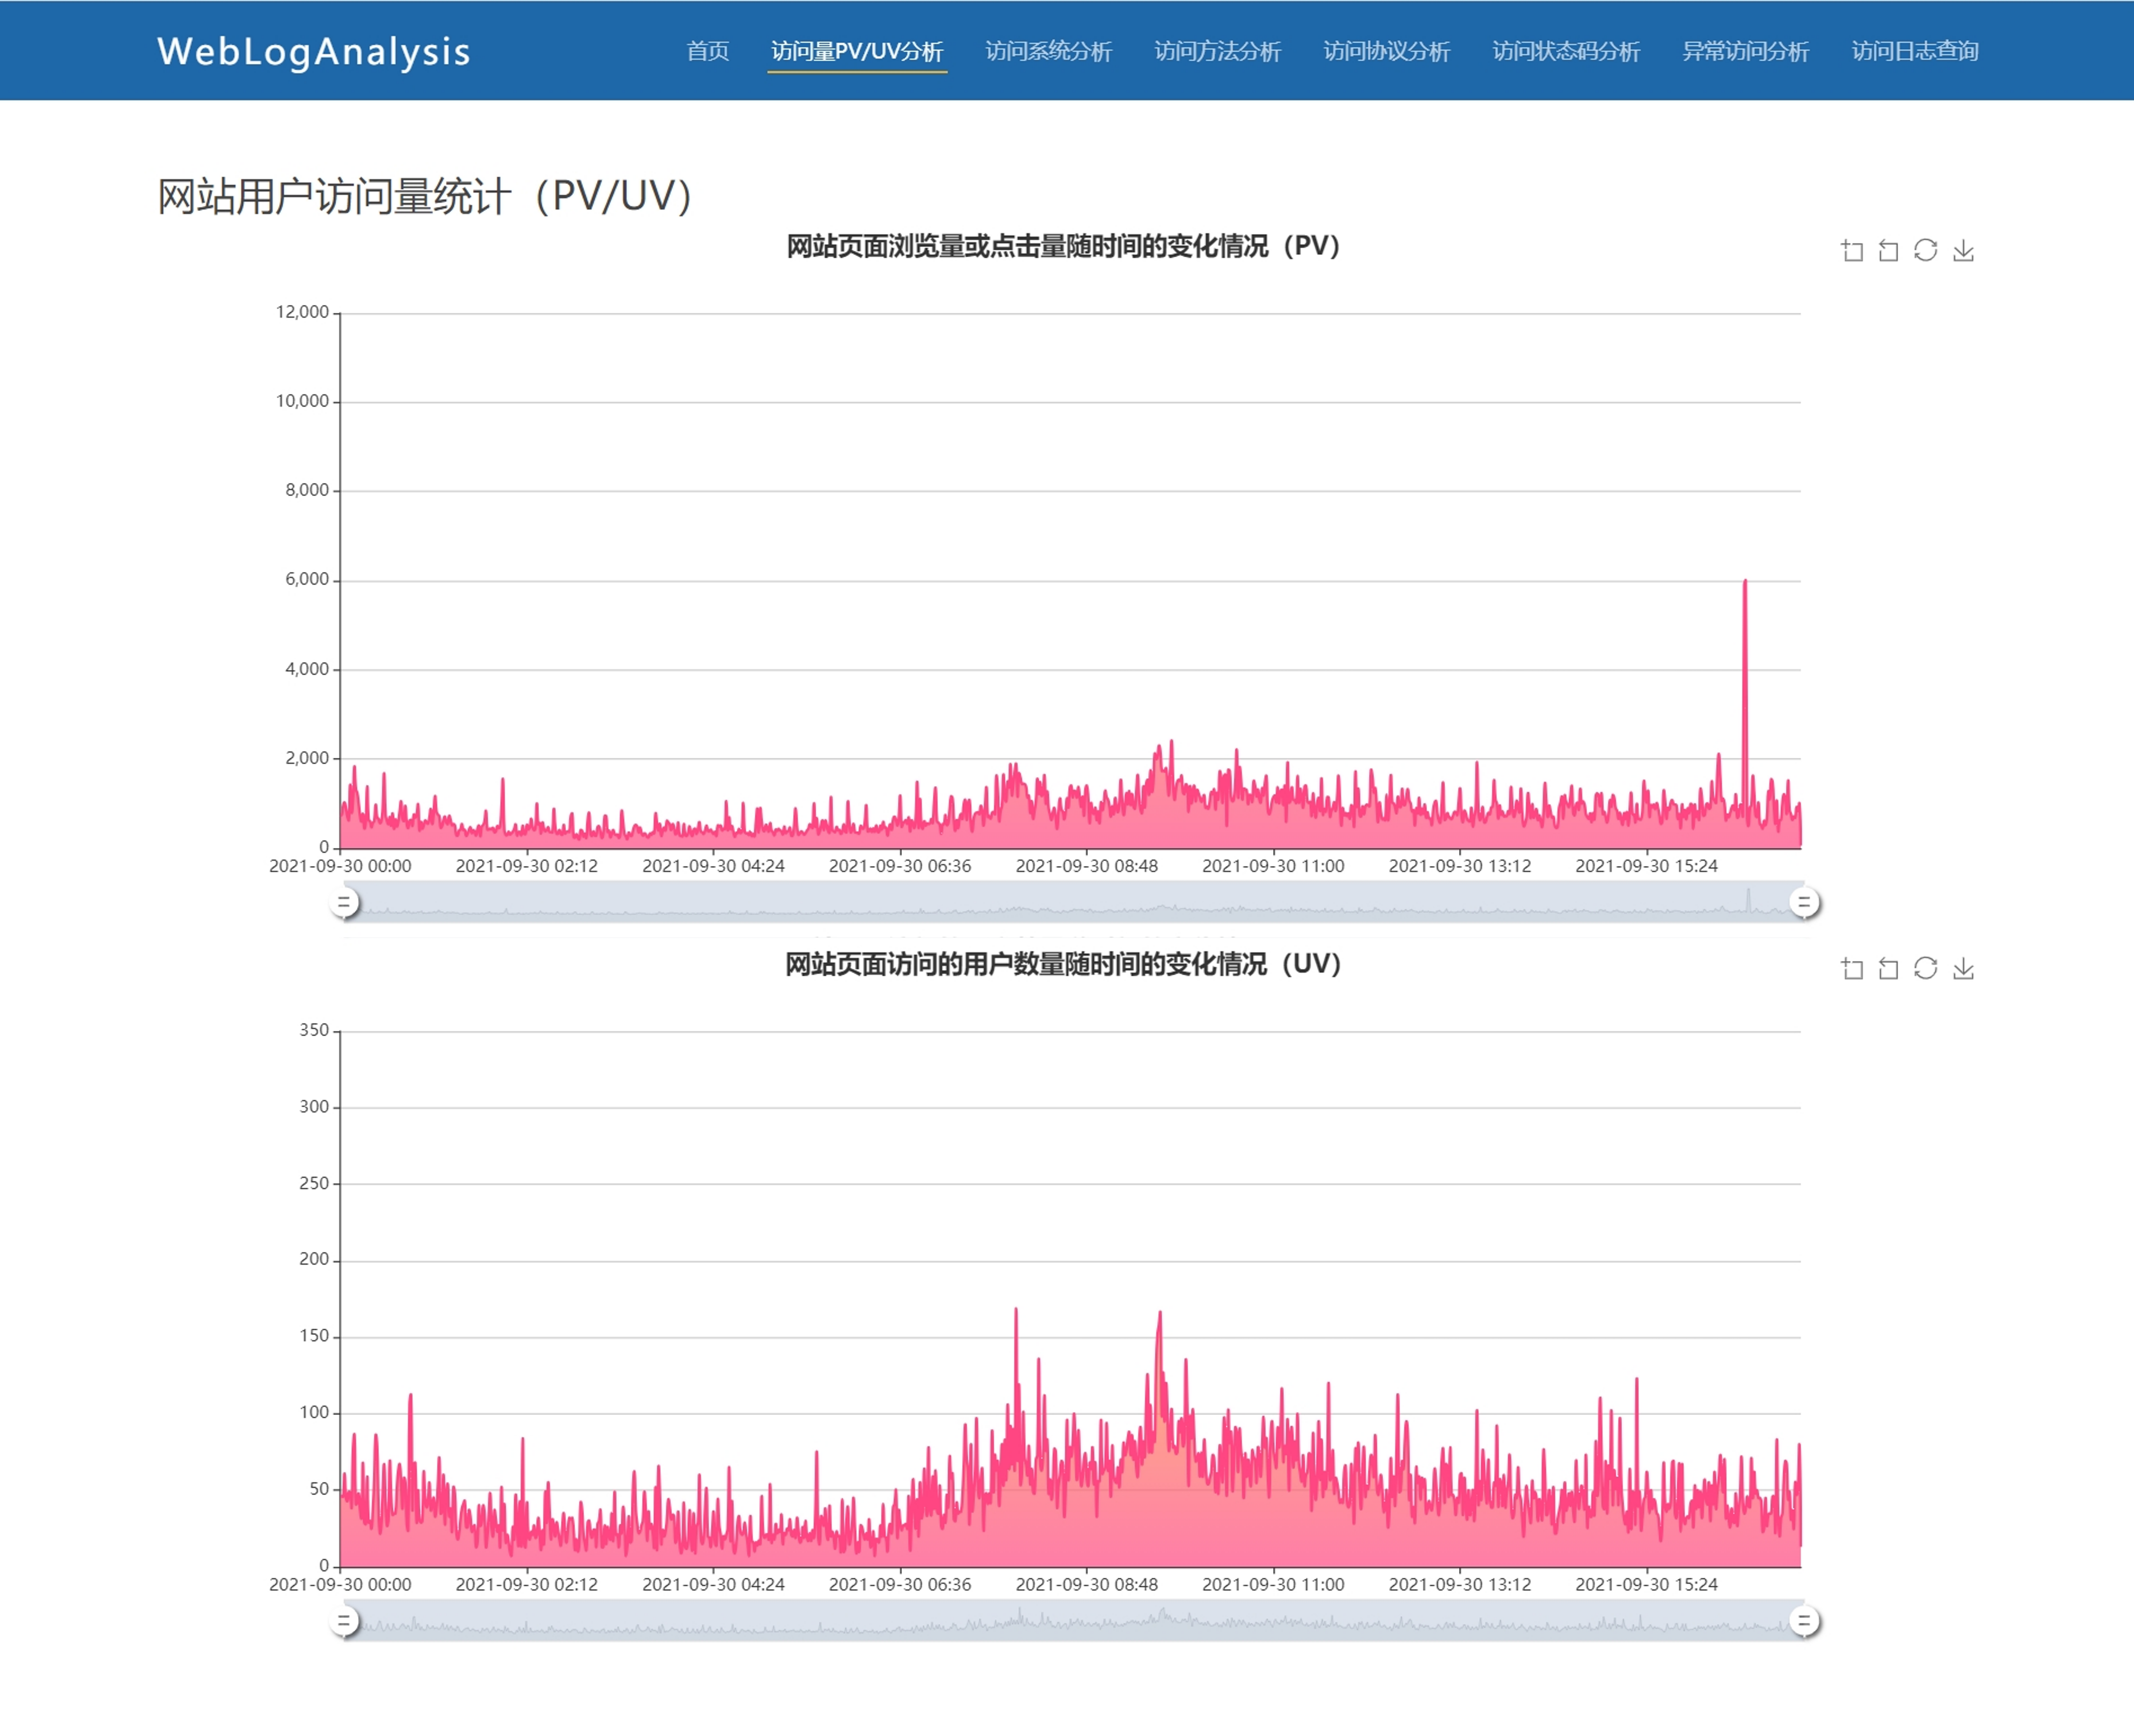
Task: Click PV chart right zoom slider handle
Action: point(1804,903)
